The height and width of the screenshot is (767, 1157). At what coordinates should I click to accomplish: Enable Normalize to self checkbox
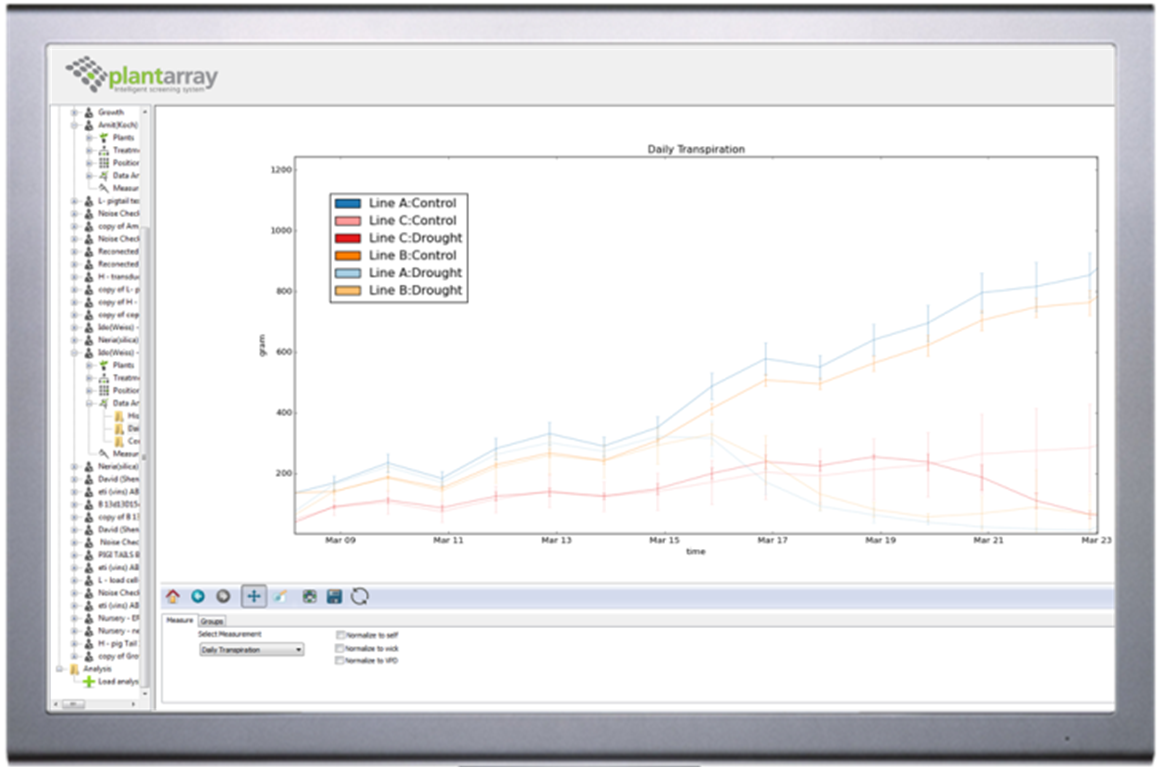[x=341, y=635]
